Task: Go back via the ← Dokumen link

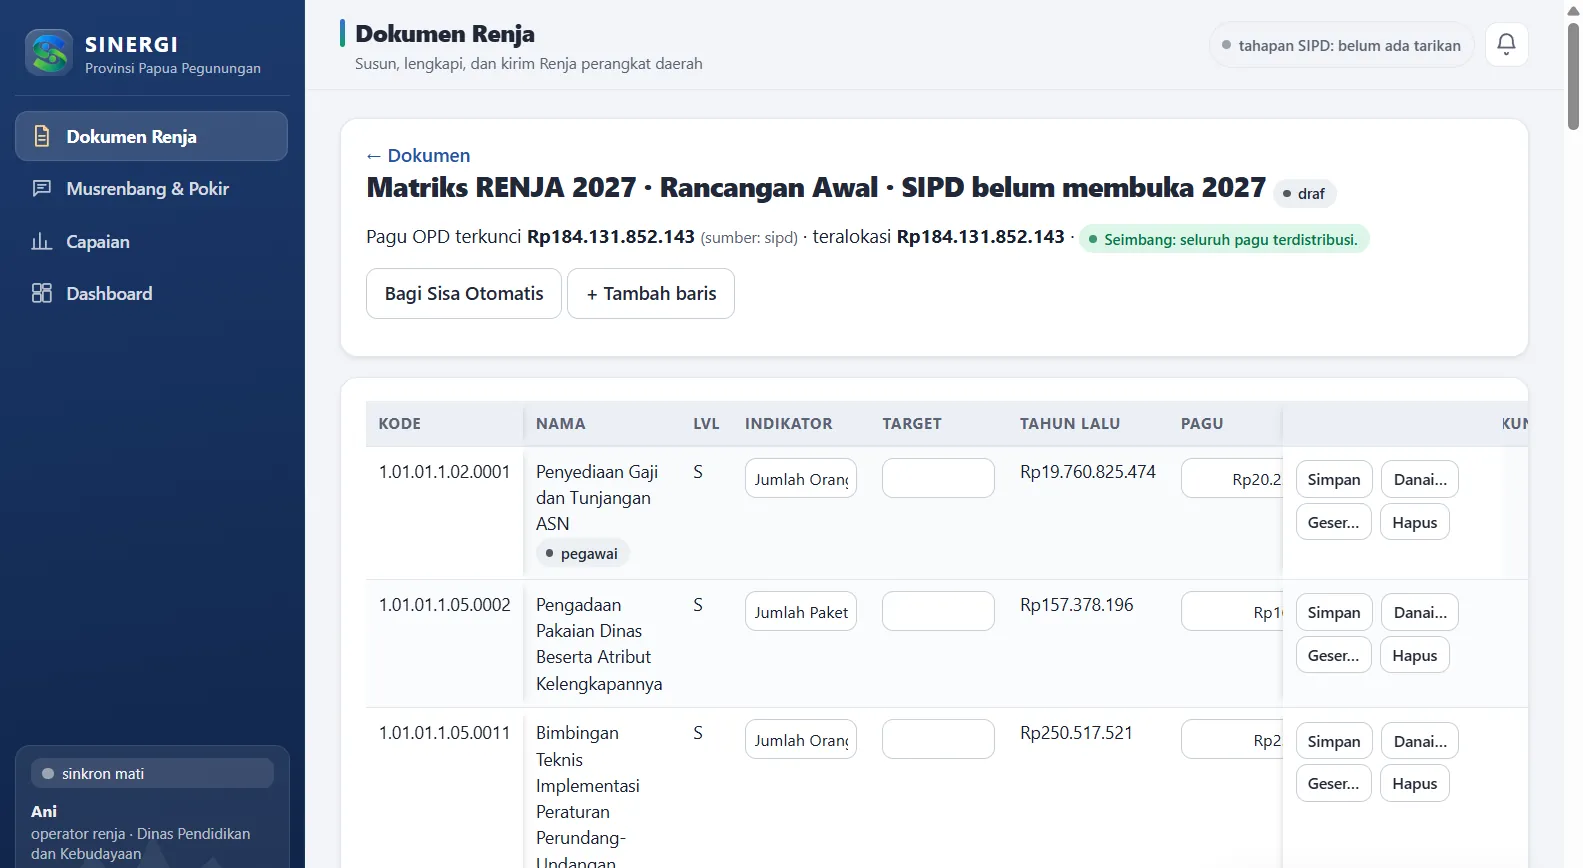Action: pyautogui.click(x=418, y=155)
